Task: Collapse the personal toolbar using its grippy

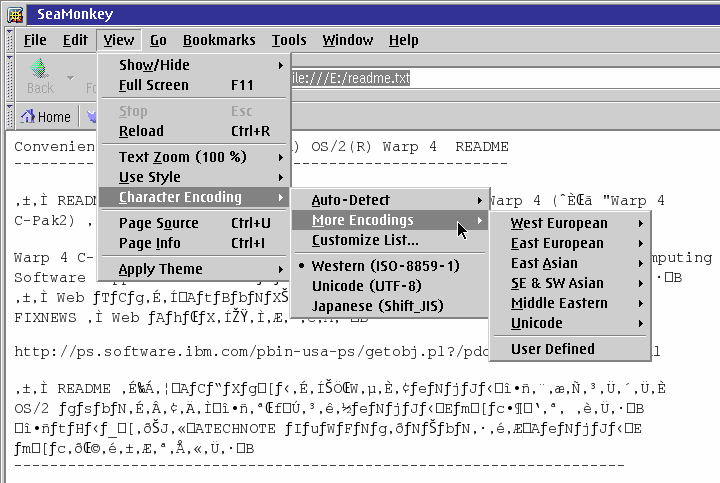Action: (10, 116)
